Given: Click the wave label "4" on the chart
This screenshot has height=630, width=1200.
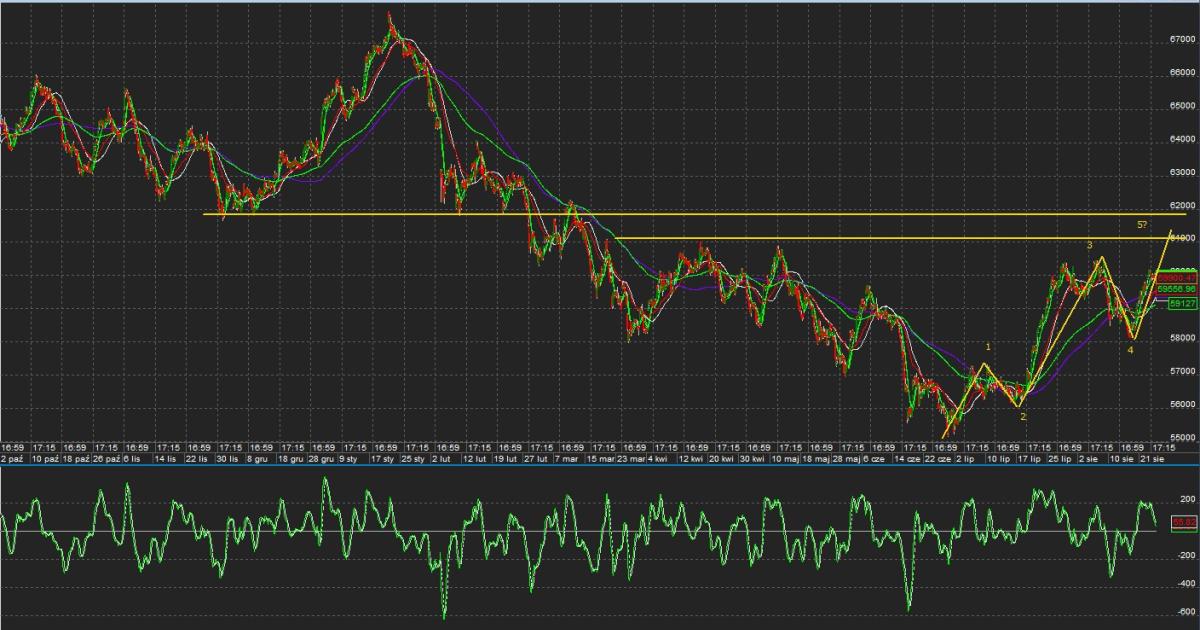Looking at the screenshot, I should (1131, 350).
